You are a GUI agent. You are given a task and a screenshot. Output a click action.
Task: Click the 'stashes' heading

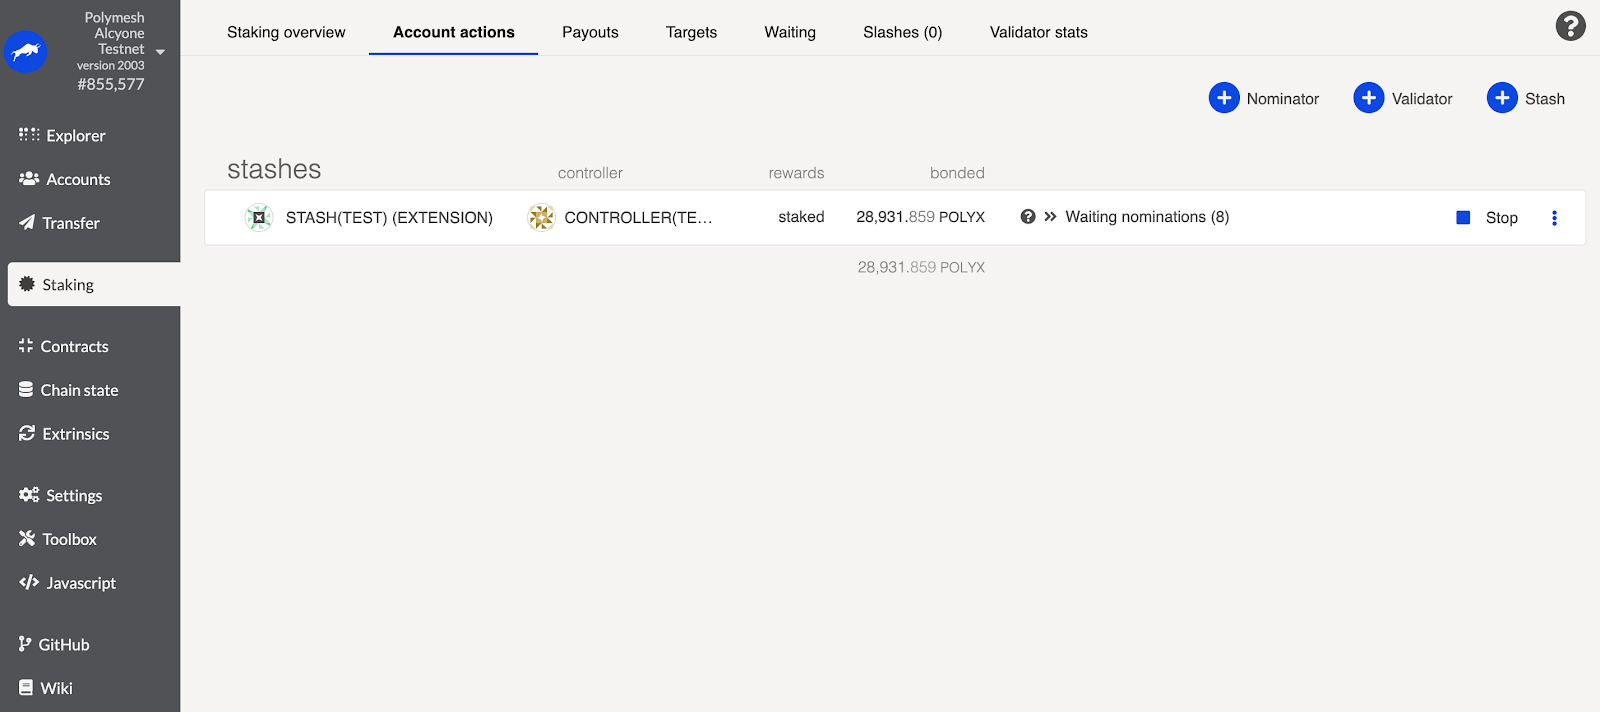(x=274, y=169)
